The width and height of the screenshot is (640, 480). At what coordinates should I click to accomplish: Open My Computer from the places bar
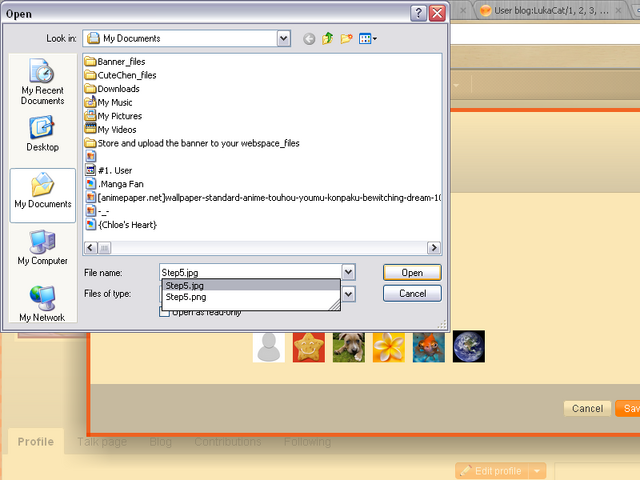click(42, 247)
